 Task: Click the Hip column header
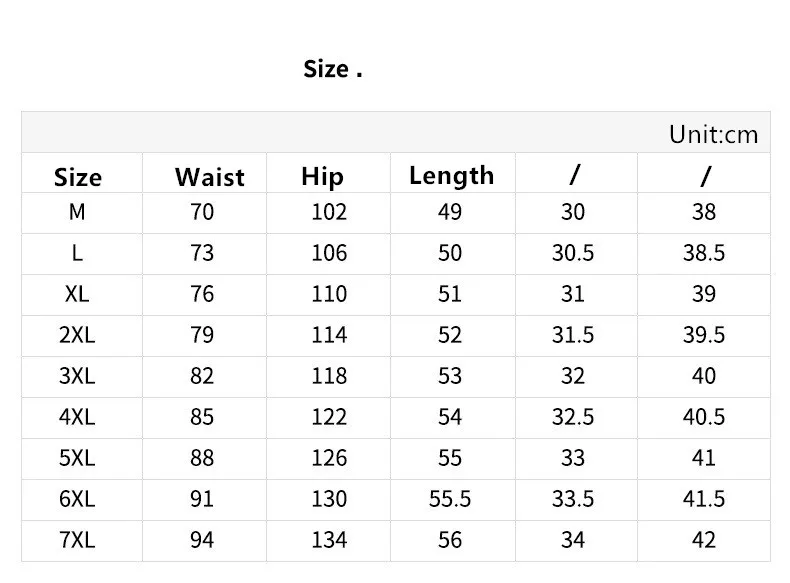[x=322, y=177]
